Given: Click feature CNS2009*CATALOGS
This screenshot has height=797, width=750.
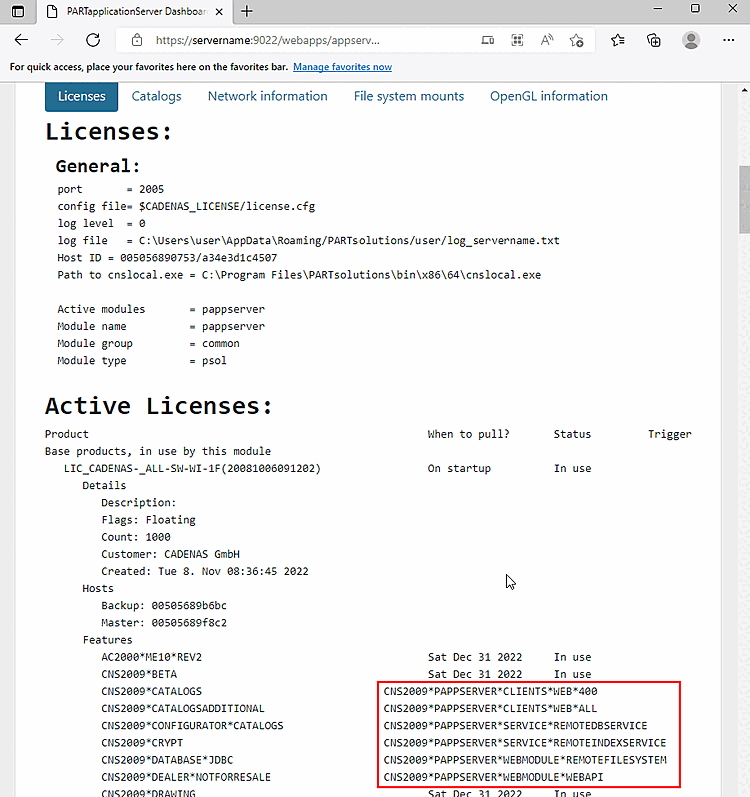Looking at the screenshot, I should [151, 691].
